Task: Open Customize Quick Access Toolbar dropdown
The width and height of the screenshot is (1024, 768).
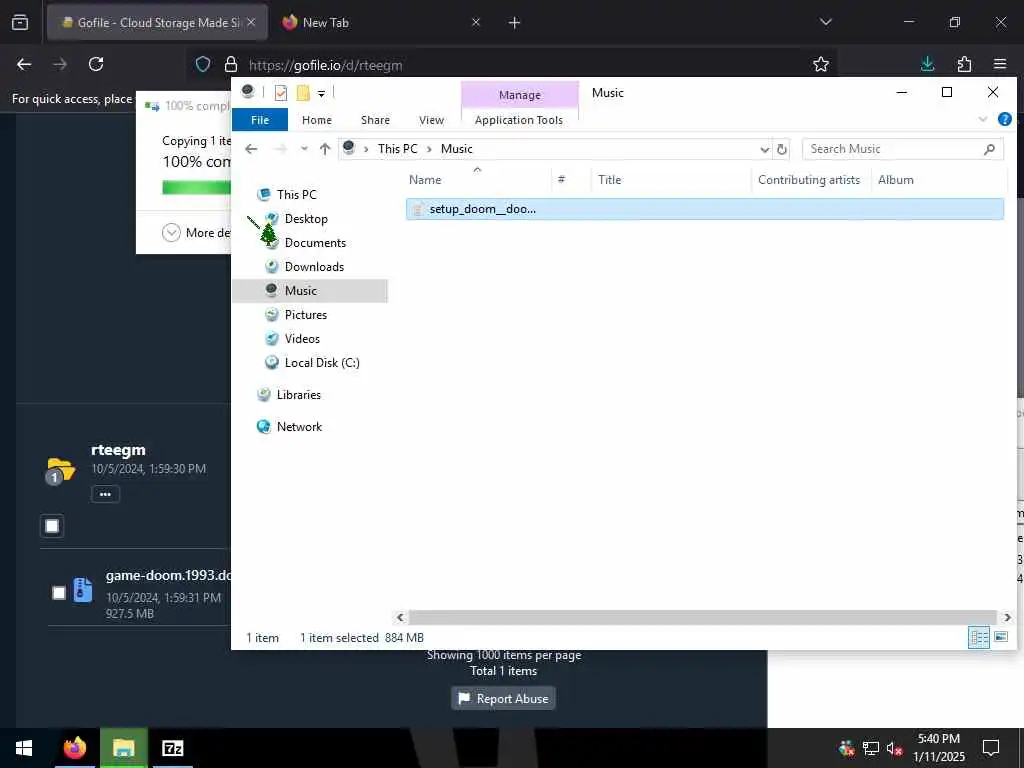Action: click(x=321, y=93)
